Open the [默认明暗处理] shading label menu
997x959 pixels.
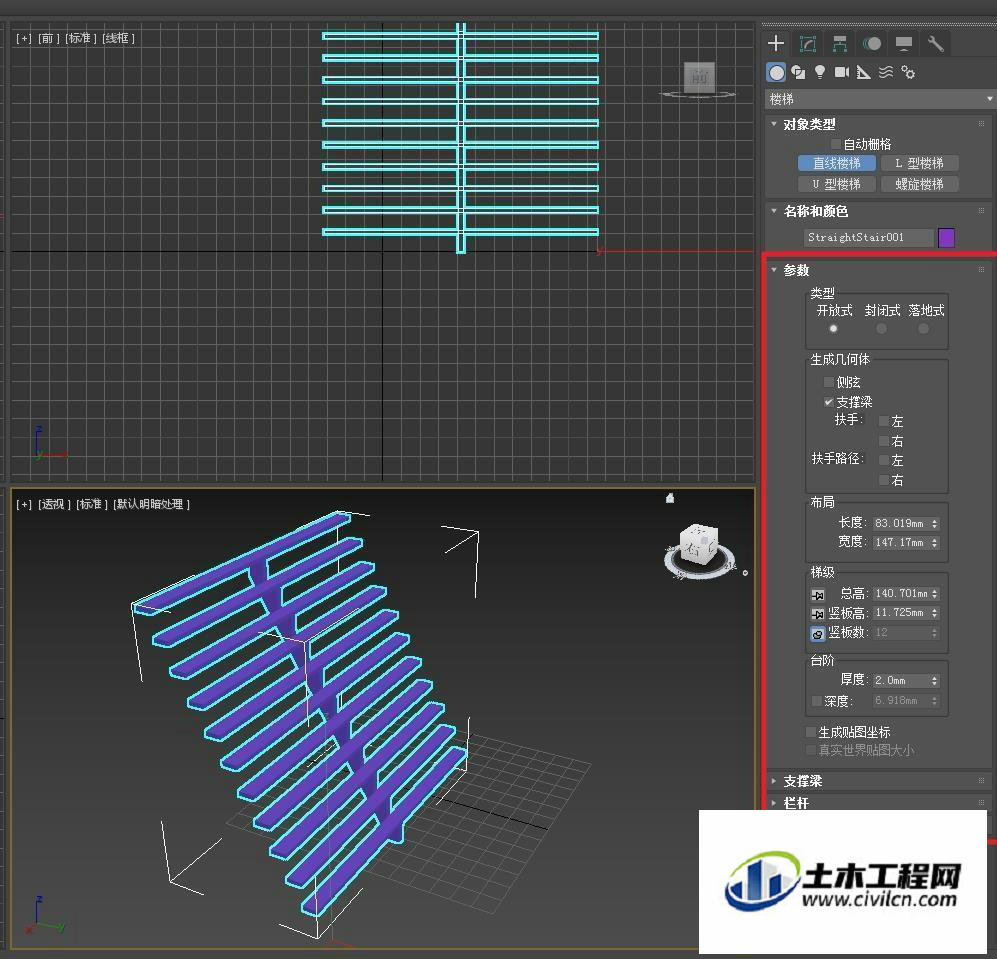pos(151,504)
